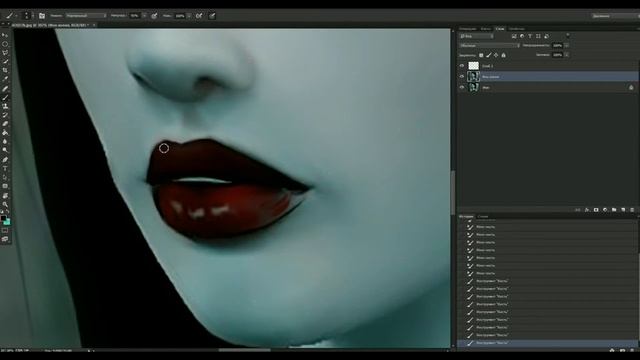
Task: Open the brush tool preset picker
Action: [x=11, y=16]
